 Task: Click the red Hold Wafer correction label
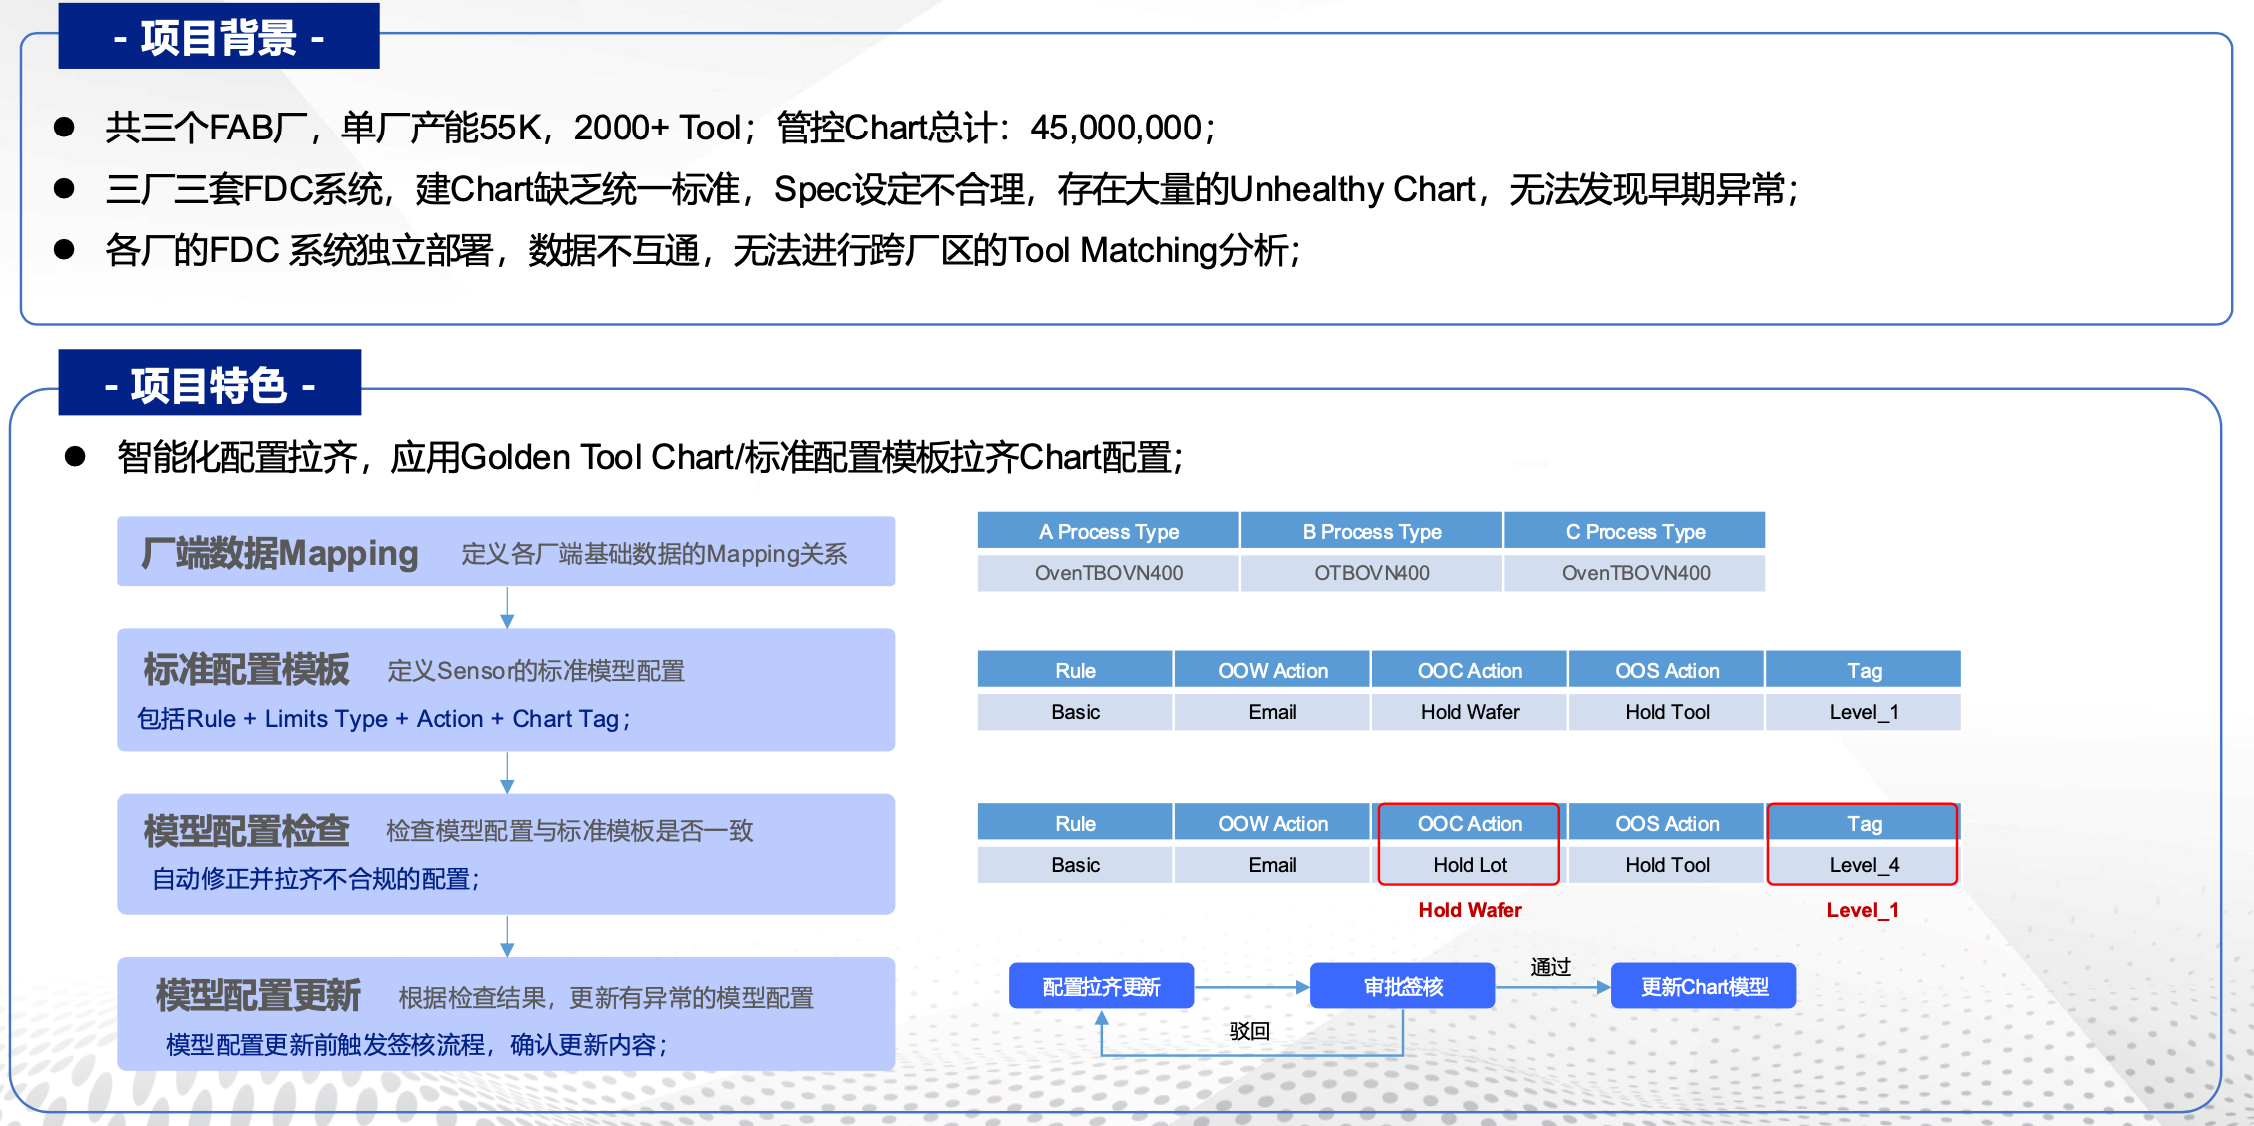tap(1469, 910)
